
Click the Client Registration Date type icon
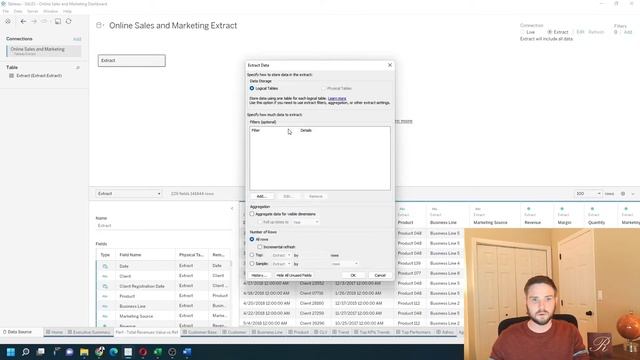(105, 286)
